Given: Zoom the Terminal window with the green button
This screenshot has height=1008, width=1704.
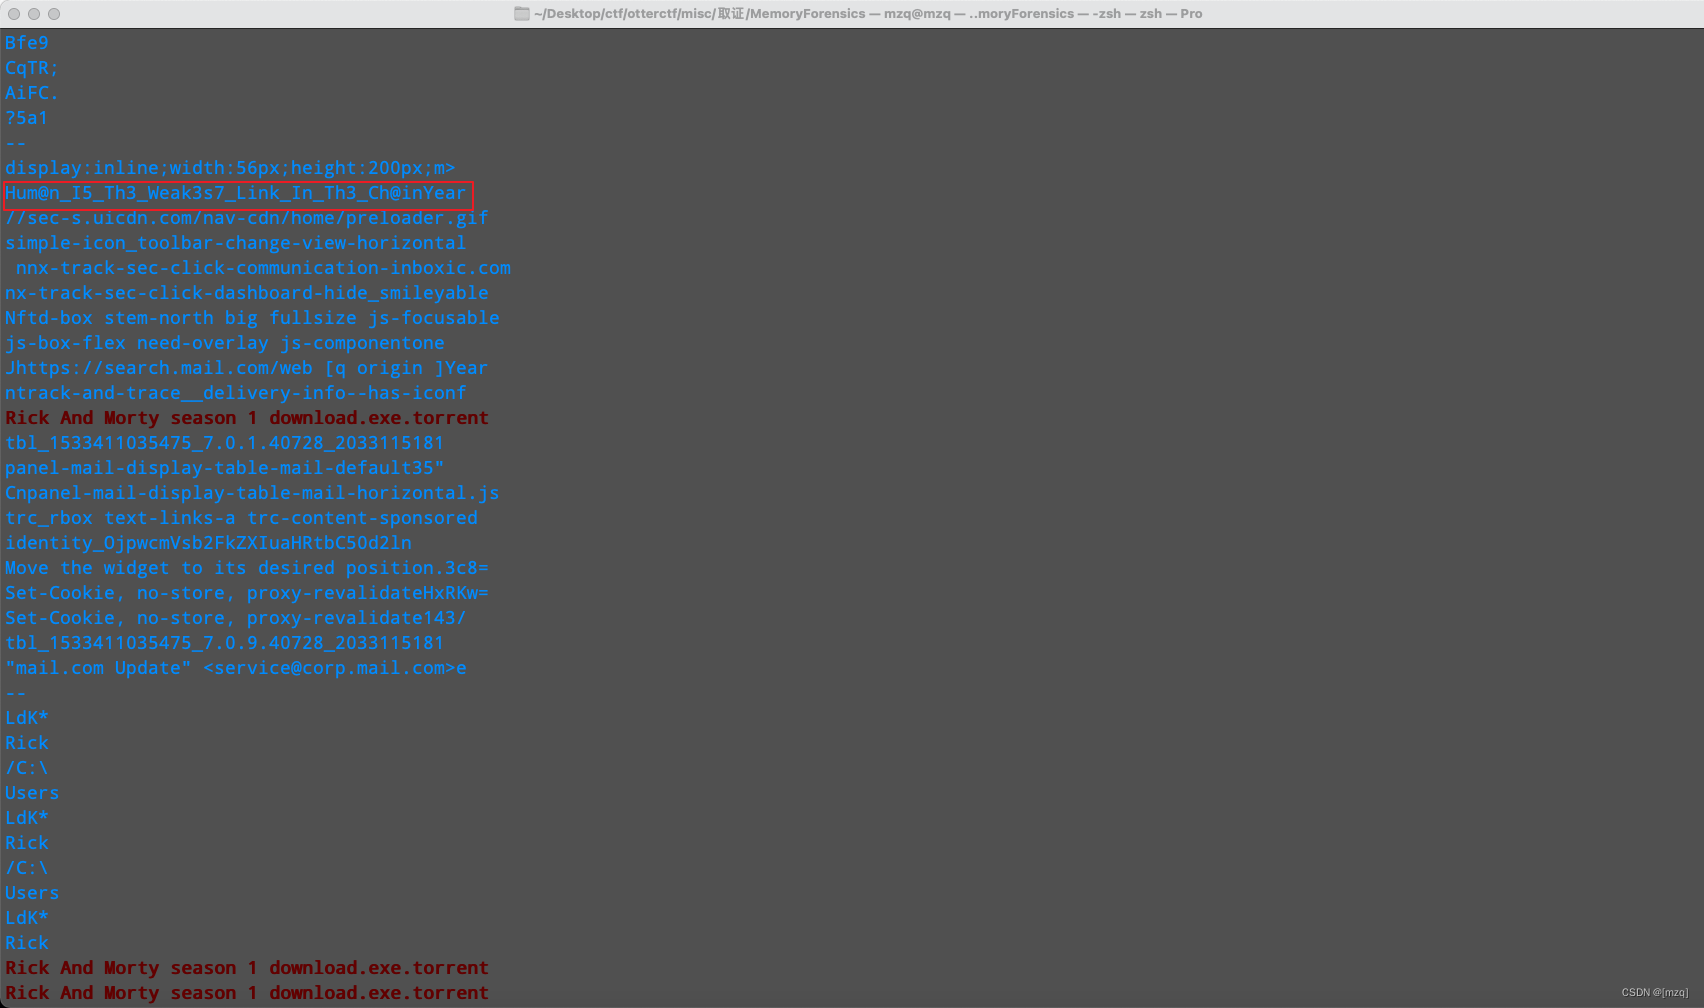Looking at the screenshot, I should 52,13.
